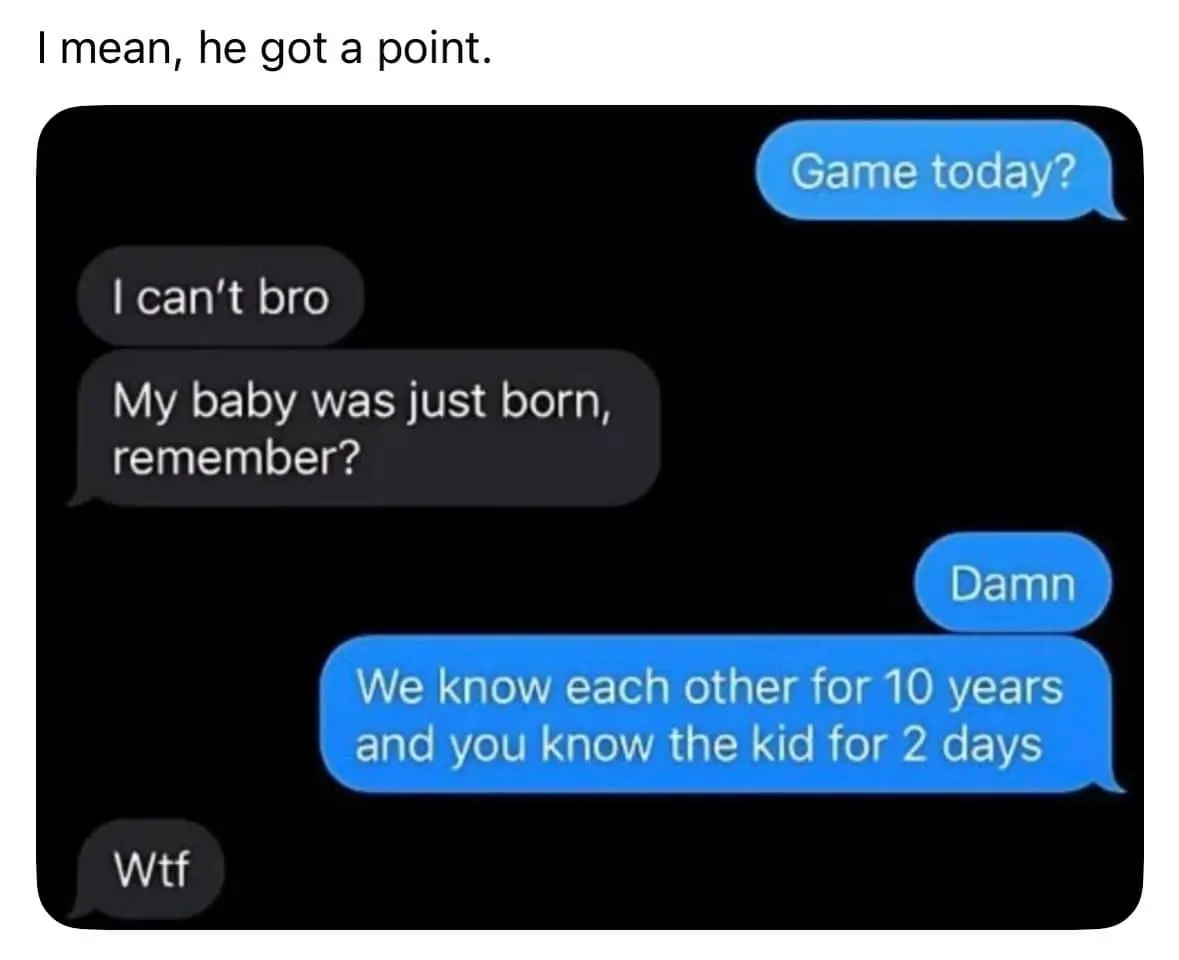The image size is (1179, 960).
Task: Select the line "and you know the kid for 2 days"
Action: coord(699,744)
